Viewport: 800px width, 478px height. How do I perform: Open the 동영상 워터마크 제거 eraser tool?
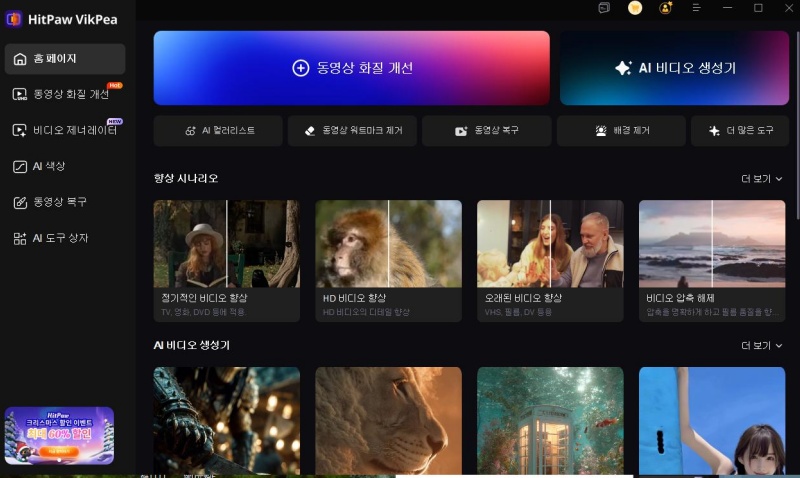pyautogui.click(x=354, y=131)
